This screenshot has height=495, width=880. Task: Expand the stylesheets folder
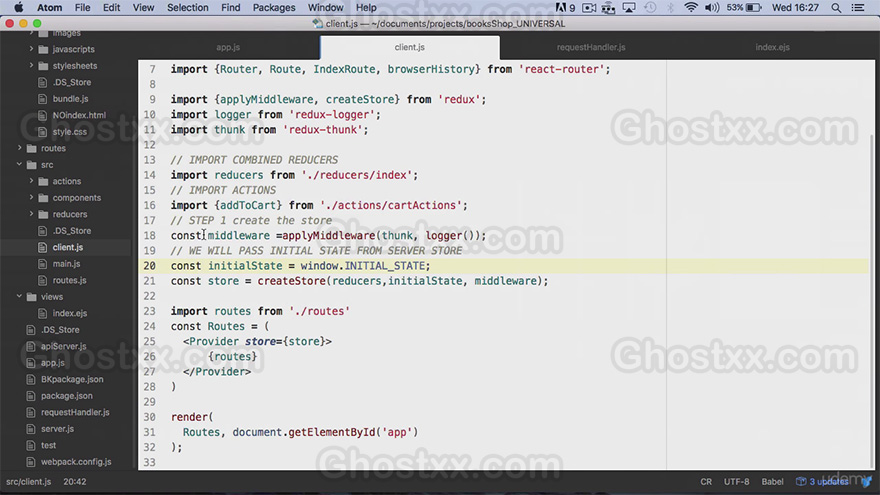point(31,65)
